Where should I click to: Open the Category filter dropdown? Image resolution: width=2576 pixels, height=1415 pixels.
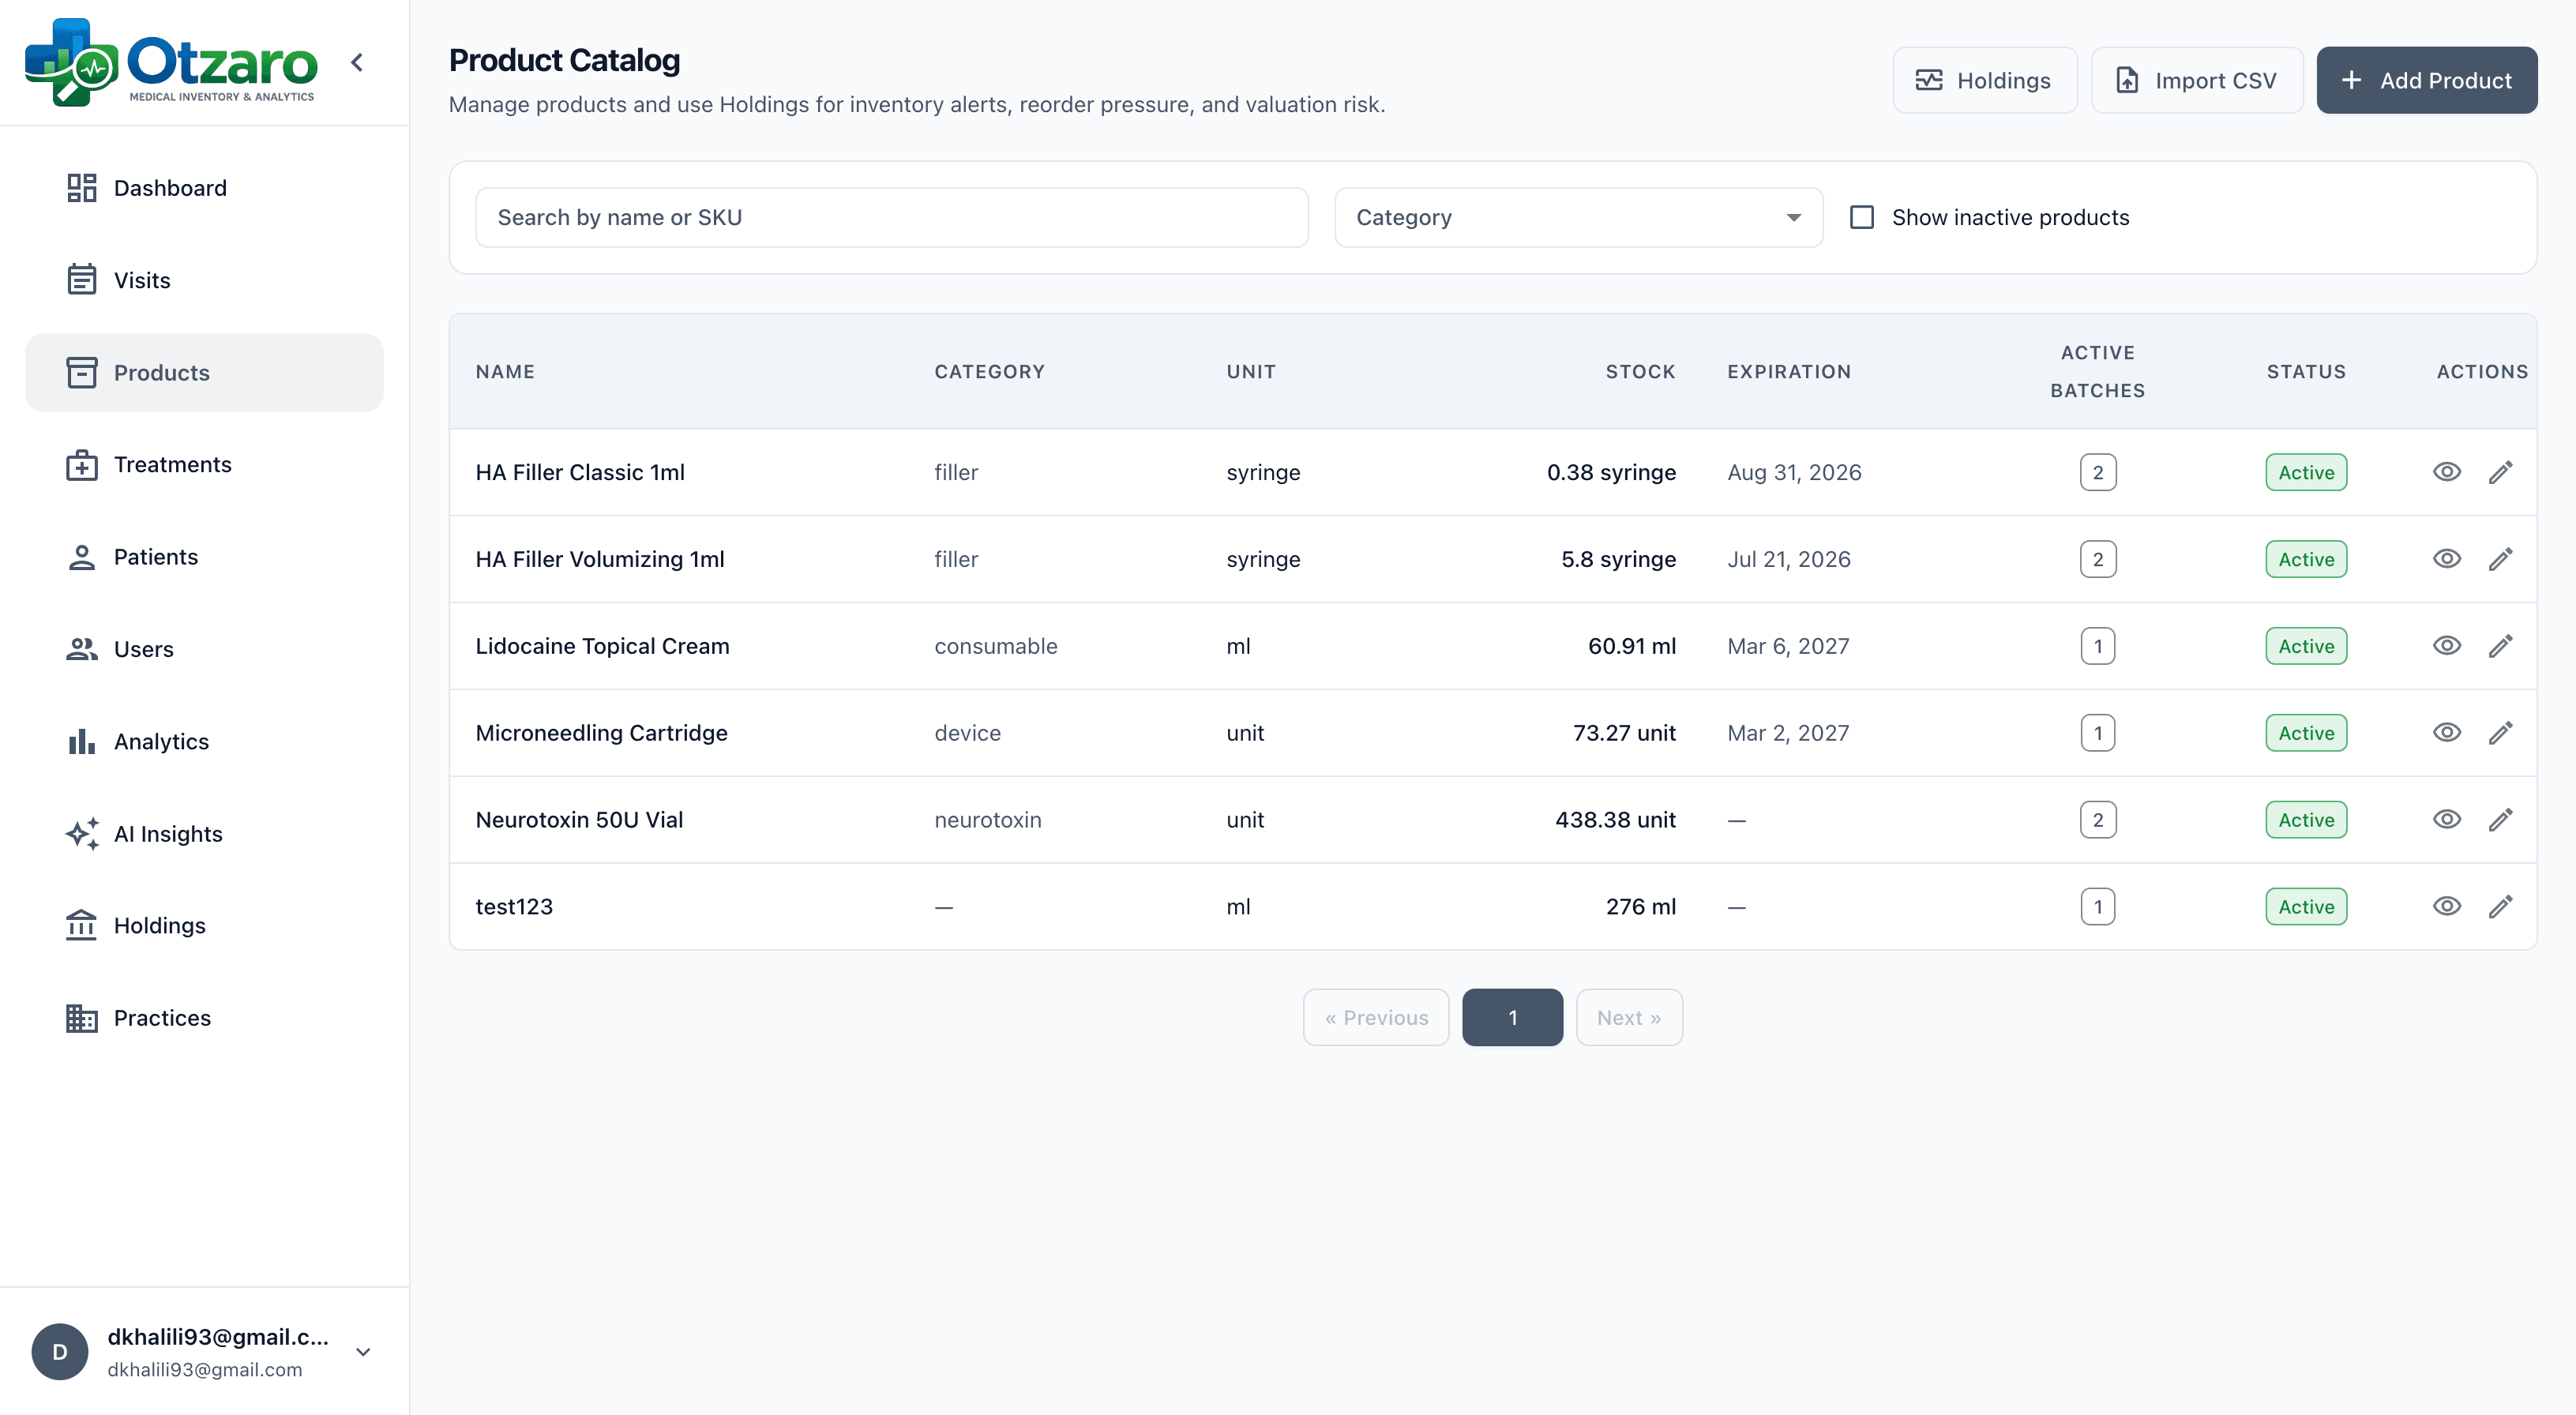click(1578, 217)
